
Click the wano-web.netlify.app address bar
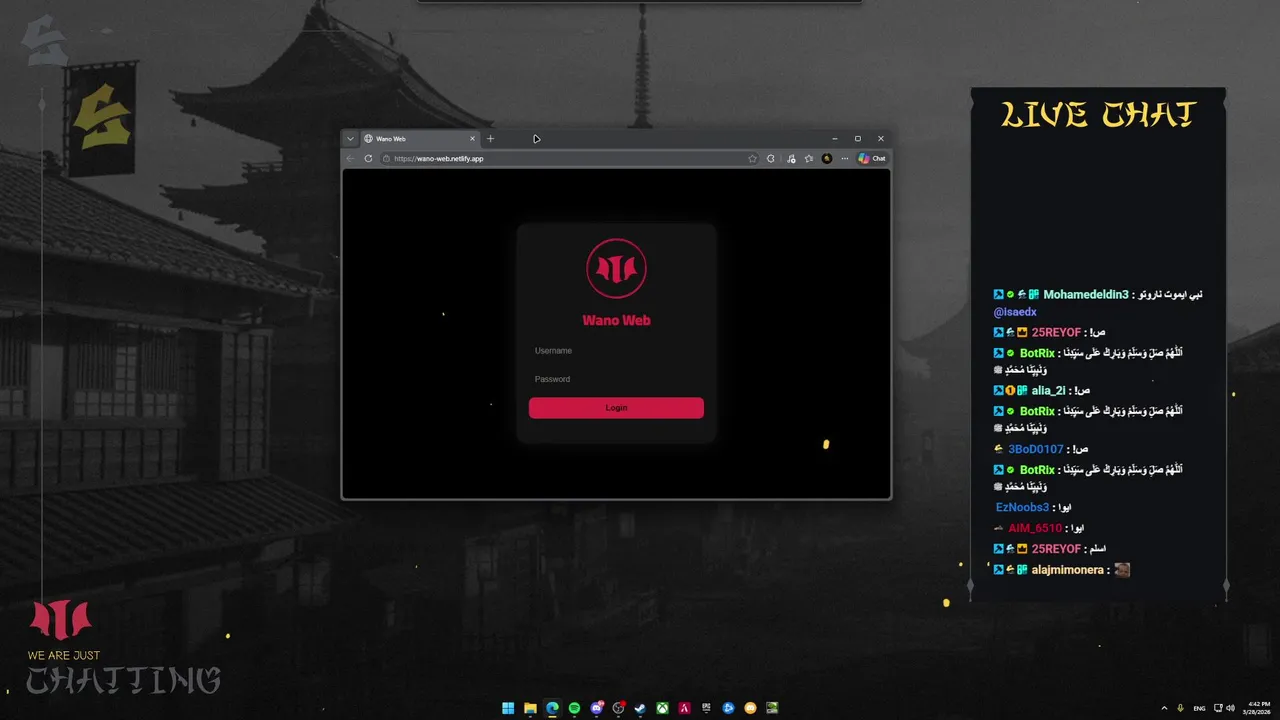pyautogui.click(x=570, y=158)
